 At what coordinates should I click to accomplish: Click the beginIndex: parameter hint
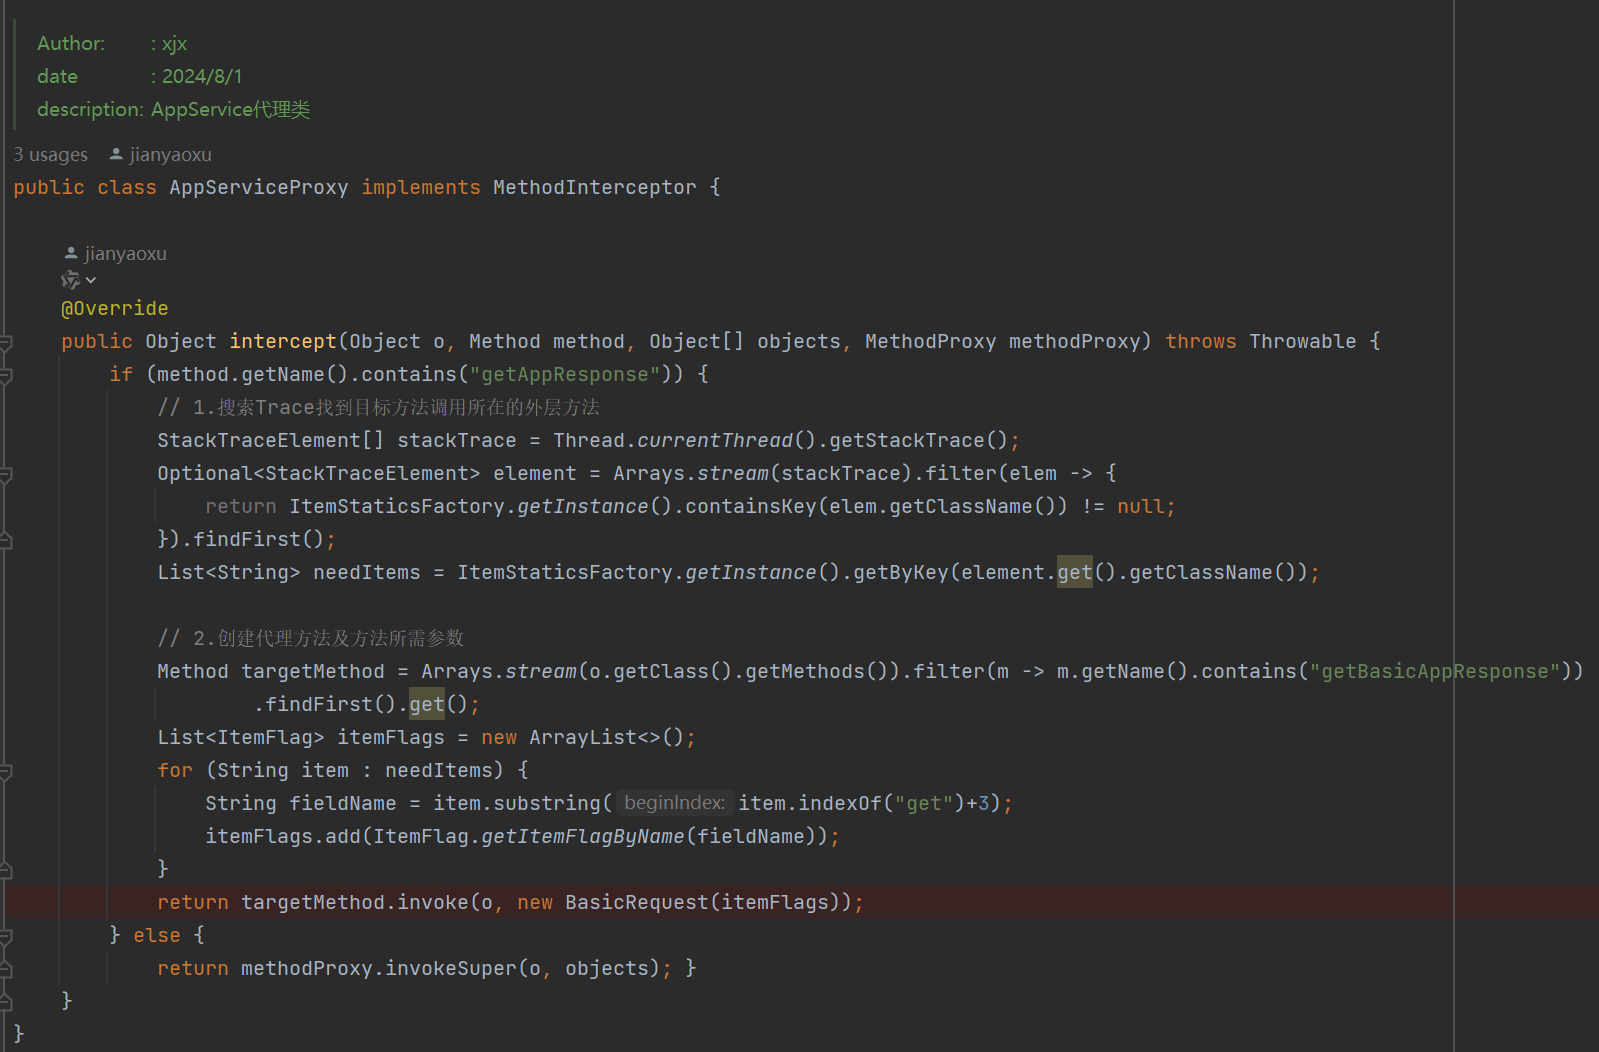pyautogui.click(x=675, y=803)
